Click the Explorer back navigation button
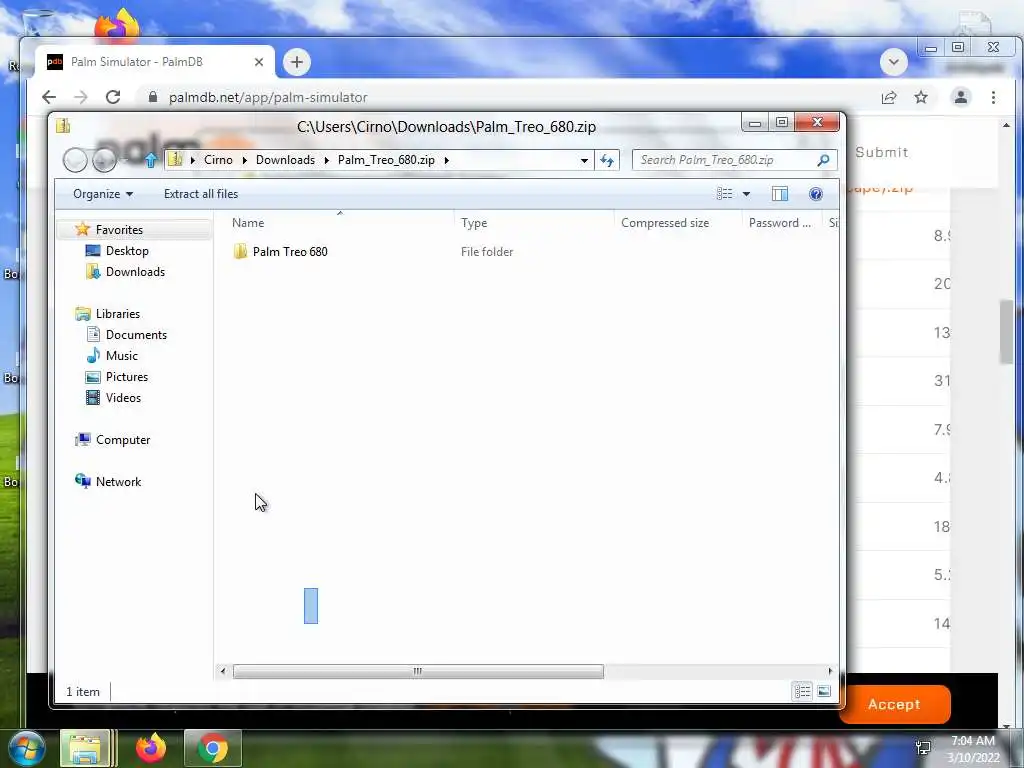Screen dimensions: 1024x768 click(75, 160)
